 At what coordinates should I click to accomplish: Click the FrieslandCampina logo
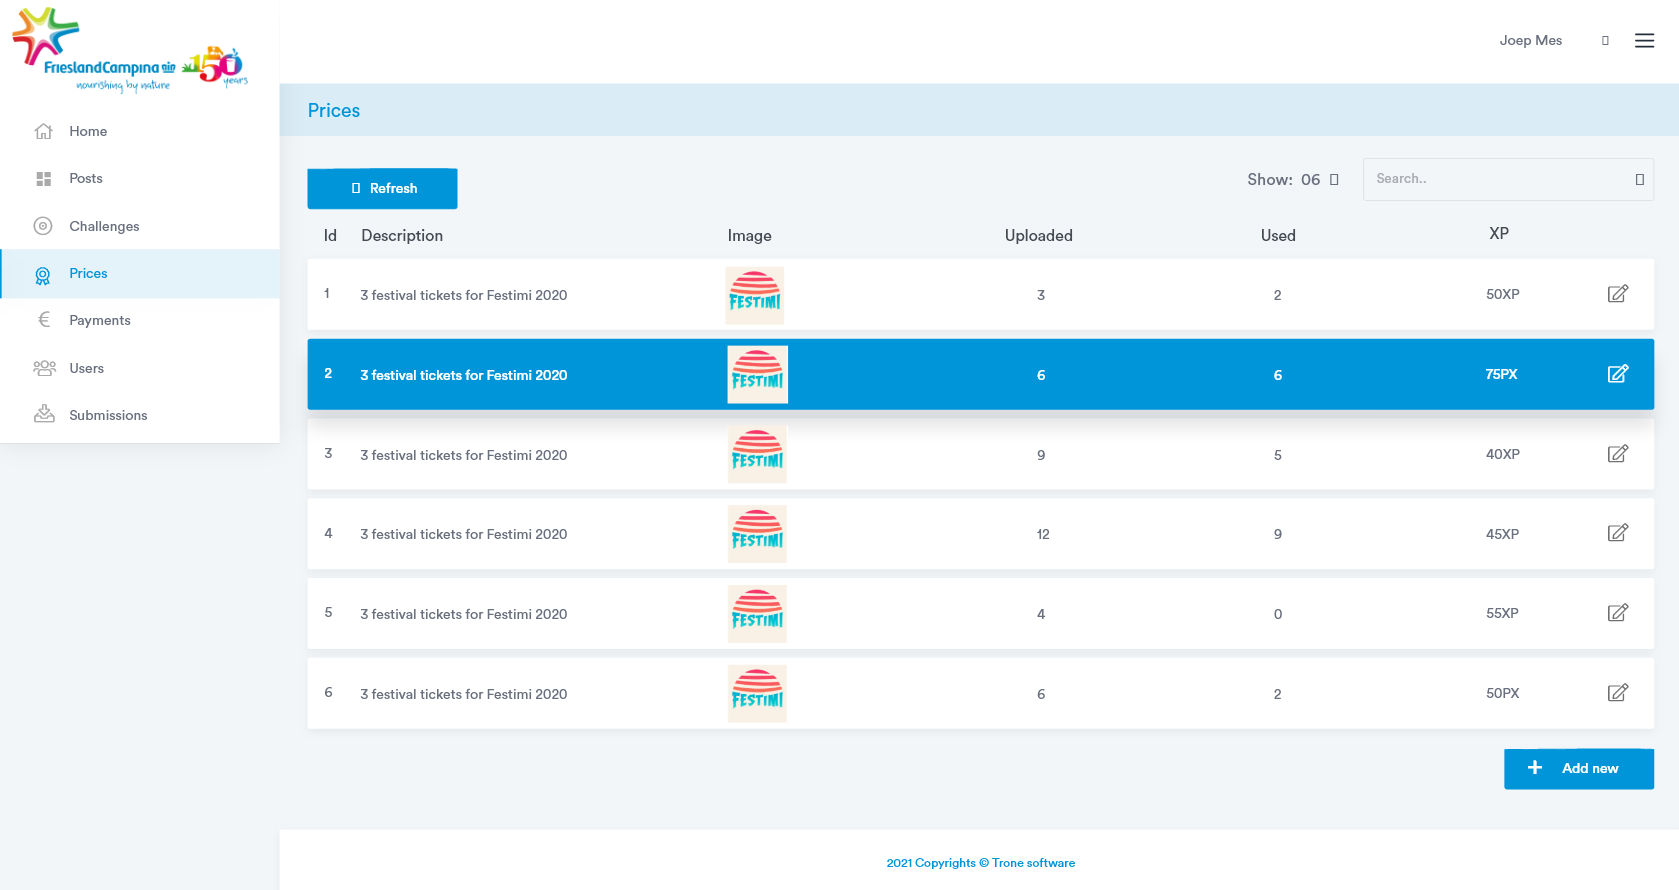tap(130, 52)
